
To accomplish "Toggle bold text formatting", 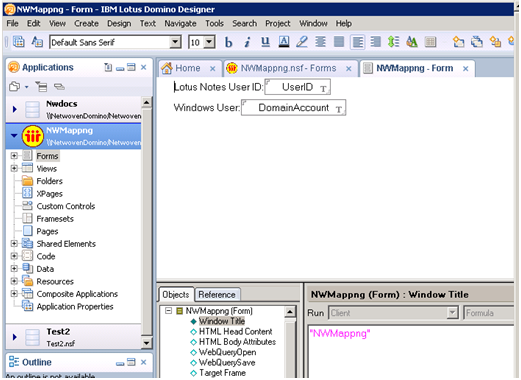I will tap(228, 42).
